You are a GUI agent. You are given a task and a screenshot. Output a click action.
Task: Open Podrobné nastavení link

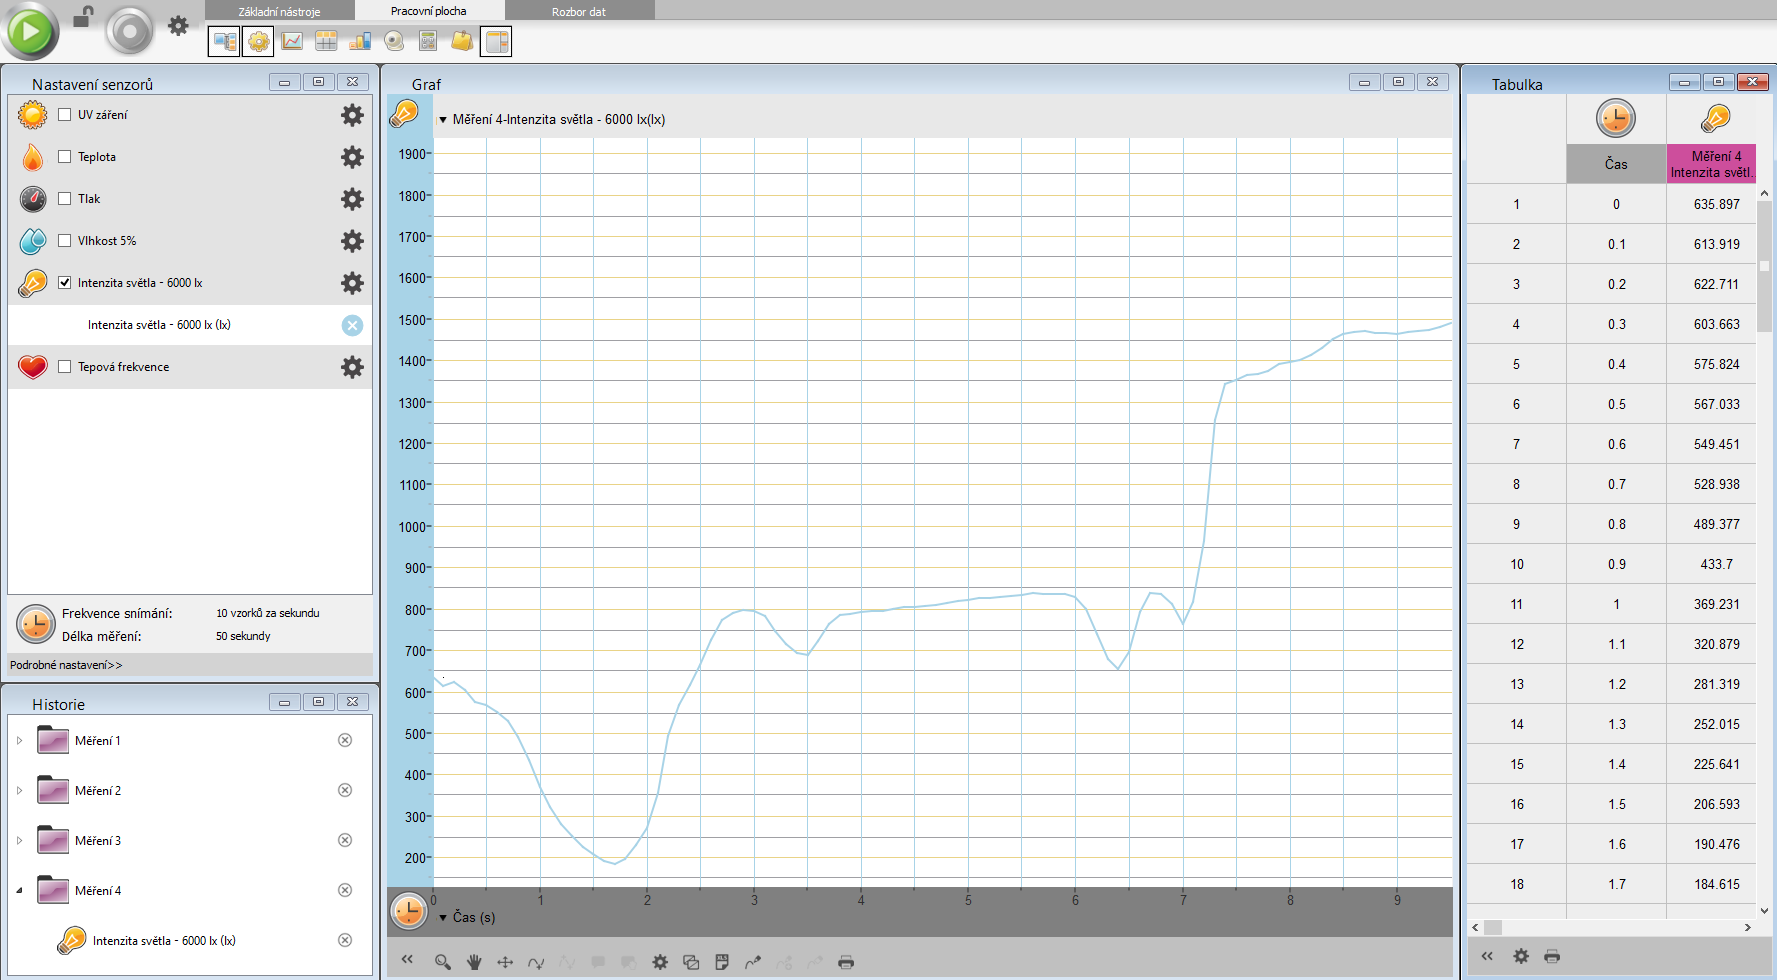66,665
